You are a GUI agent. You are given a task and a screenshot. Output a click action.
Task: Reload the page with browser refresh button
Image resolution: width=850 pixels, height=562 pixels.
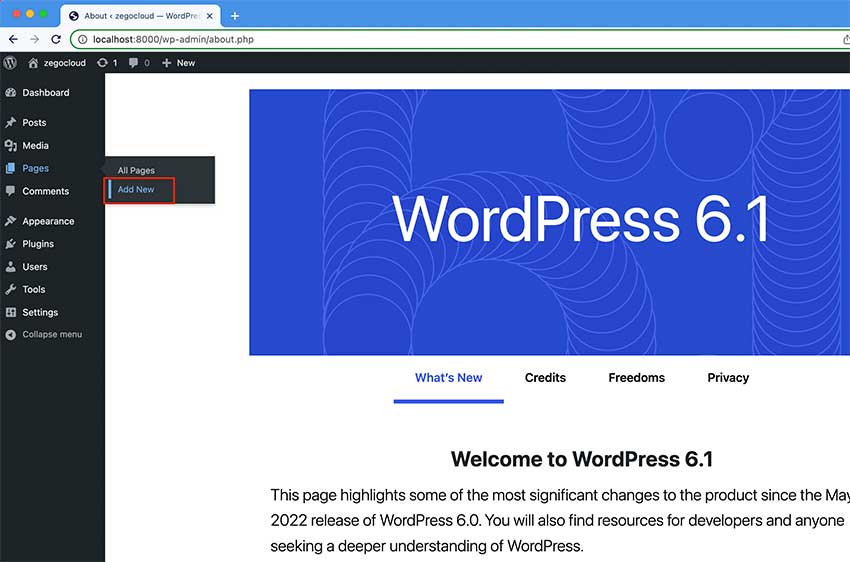56,39
